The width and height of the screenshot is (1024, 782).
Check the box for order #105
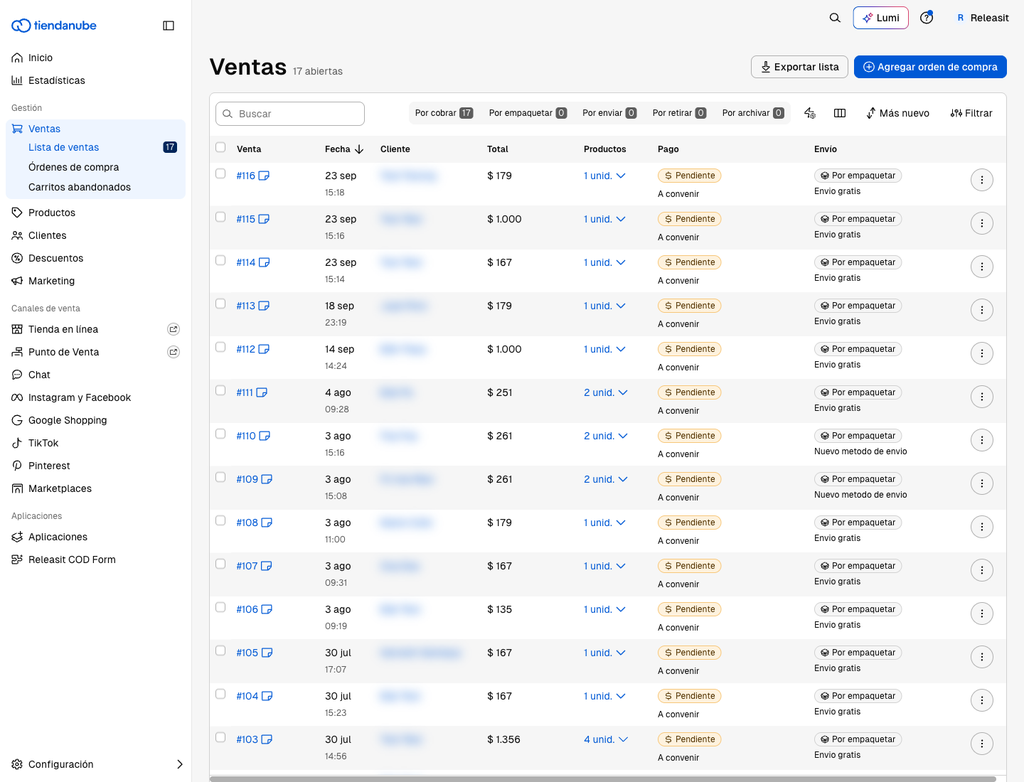pyautogui.click(x=221, y=651)
